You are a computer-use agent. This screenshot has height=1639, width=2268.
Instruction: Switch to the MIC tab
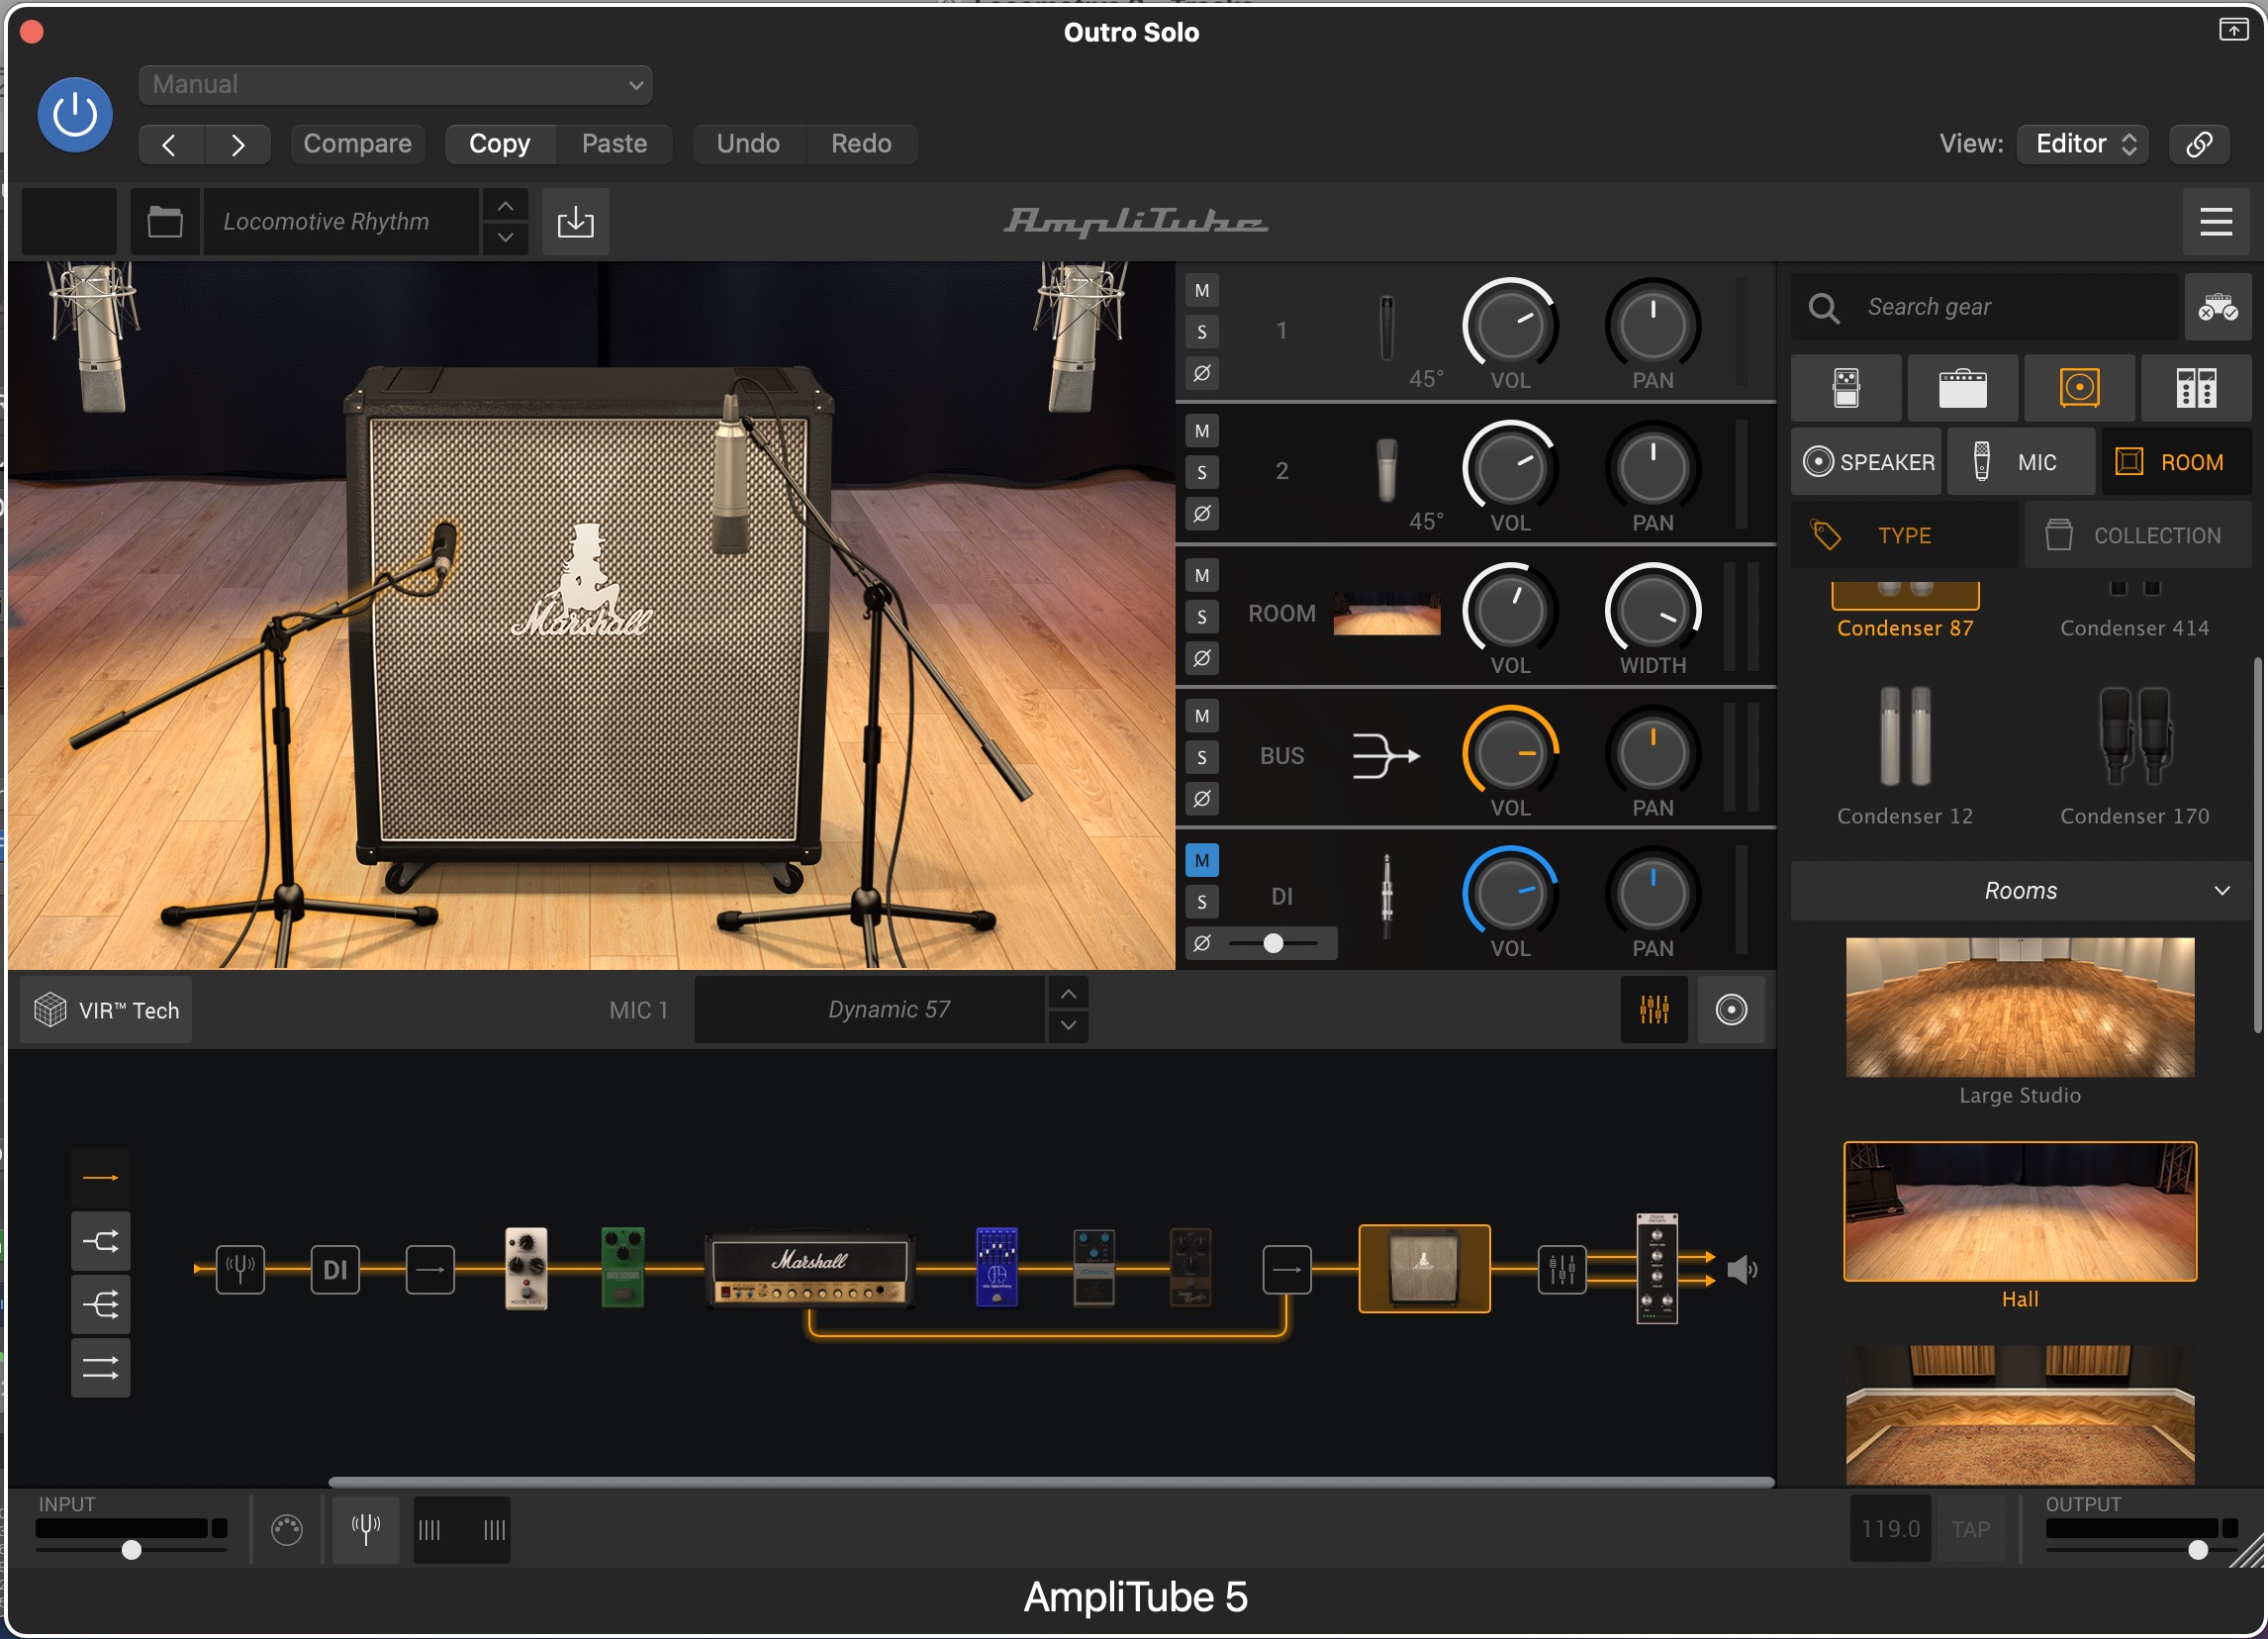2020,462
